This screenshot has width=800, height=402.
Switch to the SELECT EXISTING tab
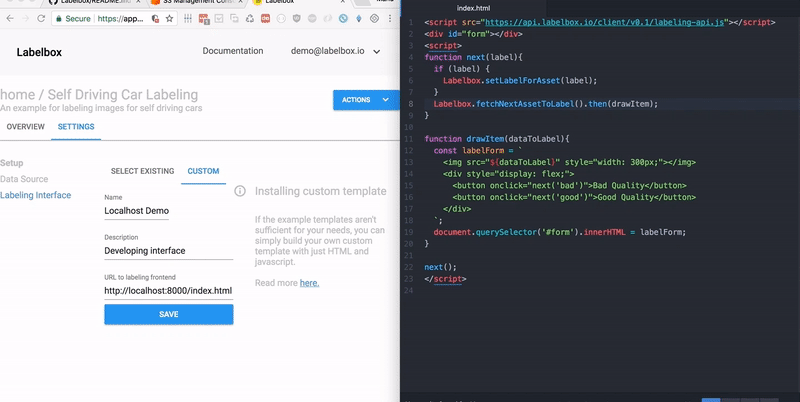tap(142, 171)
